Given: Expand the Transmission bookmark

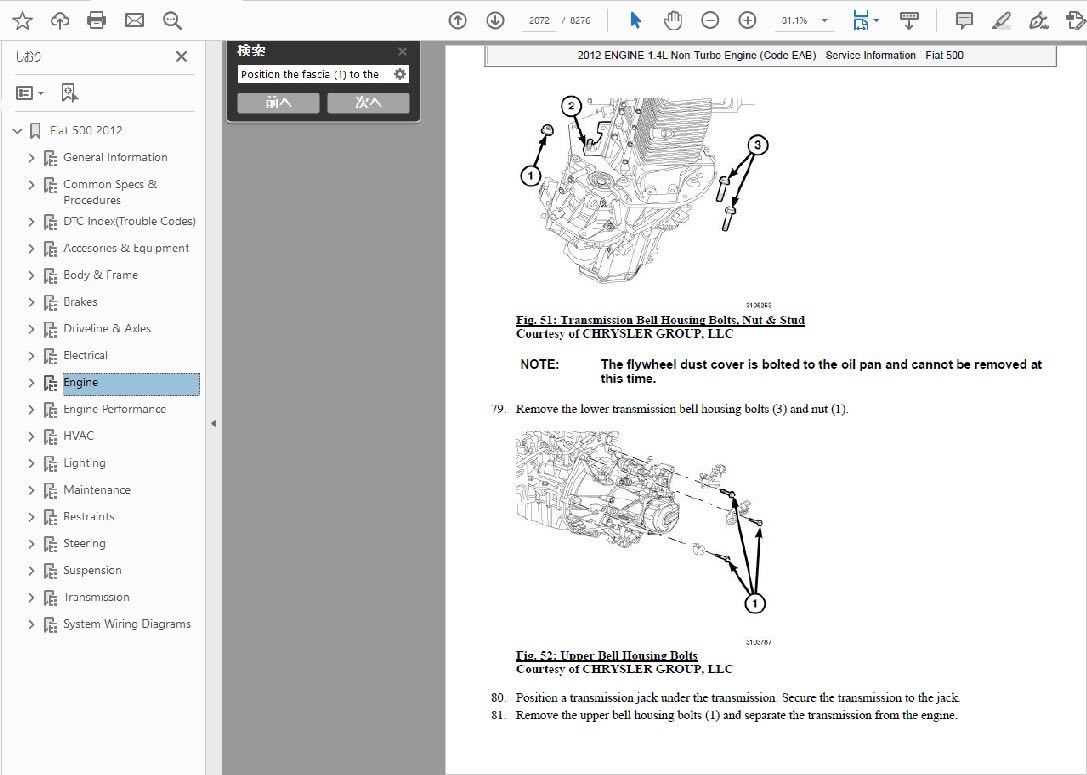Looking at the screenshot, I should coord(31,598).
